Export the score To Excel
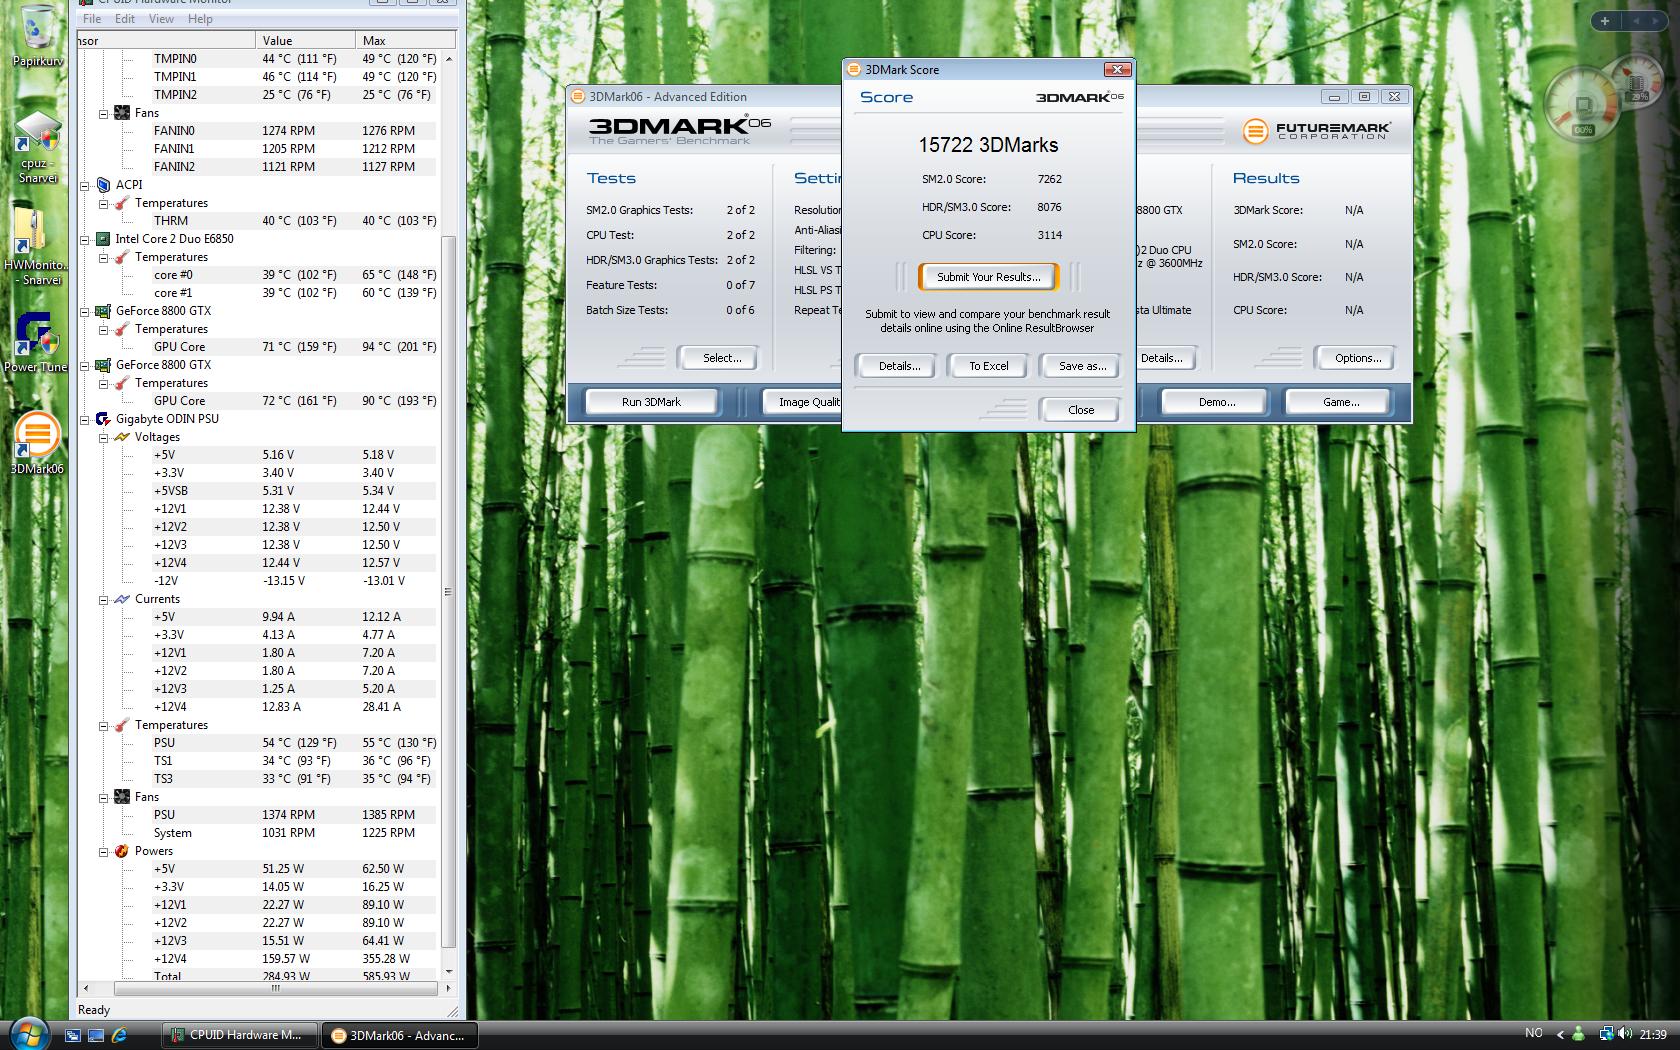The height and width of the screenshot is (1050, 1680). coord(989,366)
